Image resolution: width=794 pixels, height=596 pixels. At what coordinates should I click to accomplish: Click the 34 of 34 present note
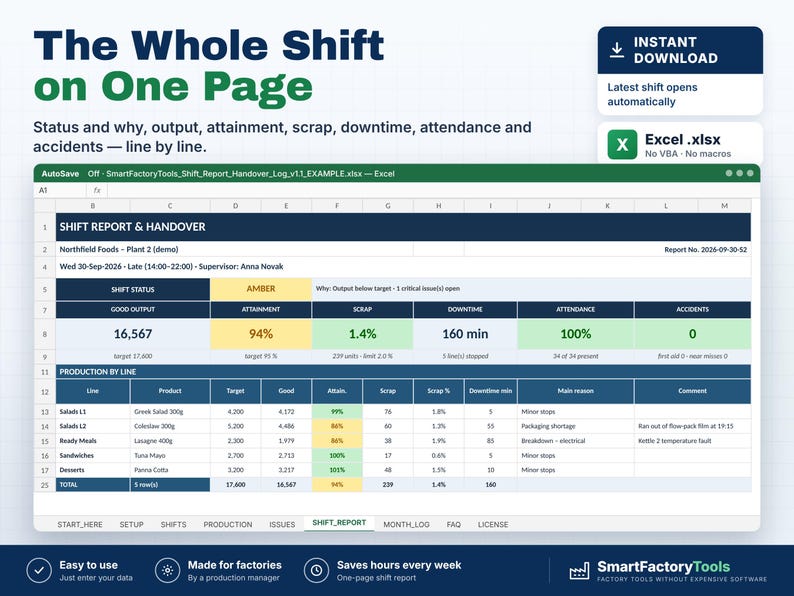click(x=576, y=356)
